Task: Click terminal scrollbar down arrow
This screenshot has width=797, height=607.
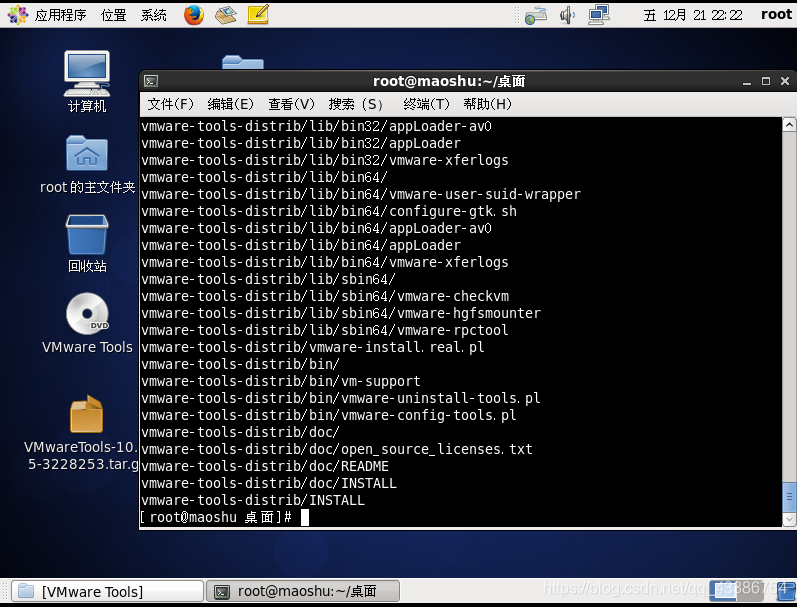Action: pyautogui.click(x=789, y=520)
